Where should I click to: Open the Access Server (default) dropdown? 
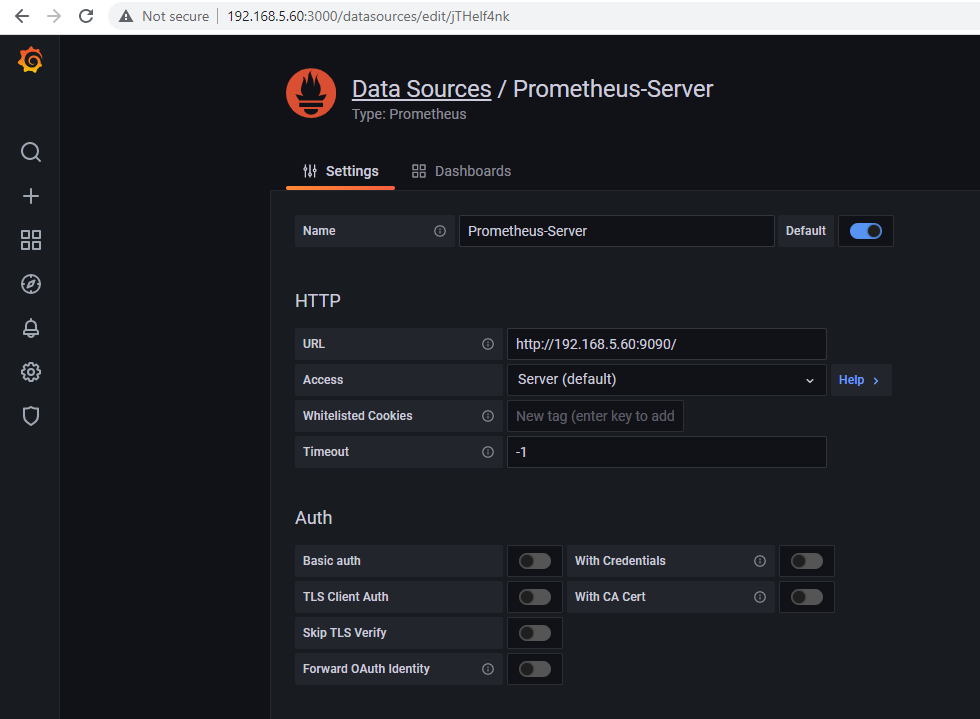(667, 380)
